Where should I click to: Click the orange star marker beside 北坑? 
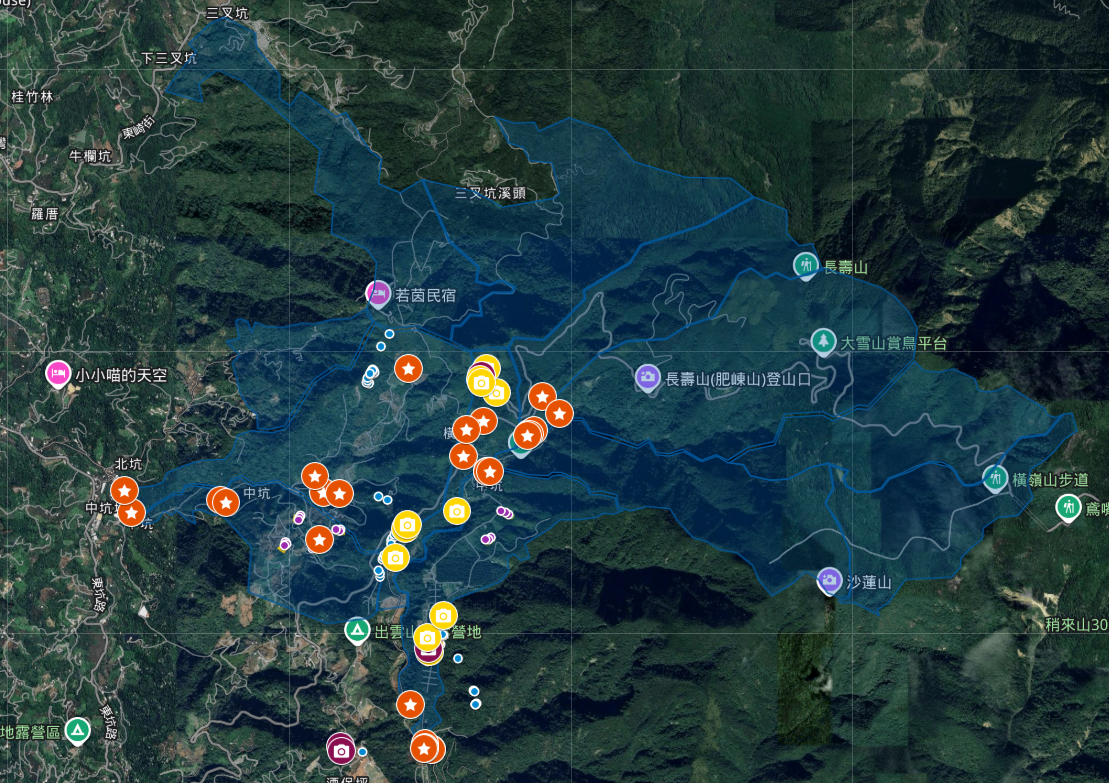click(124, 491)
